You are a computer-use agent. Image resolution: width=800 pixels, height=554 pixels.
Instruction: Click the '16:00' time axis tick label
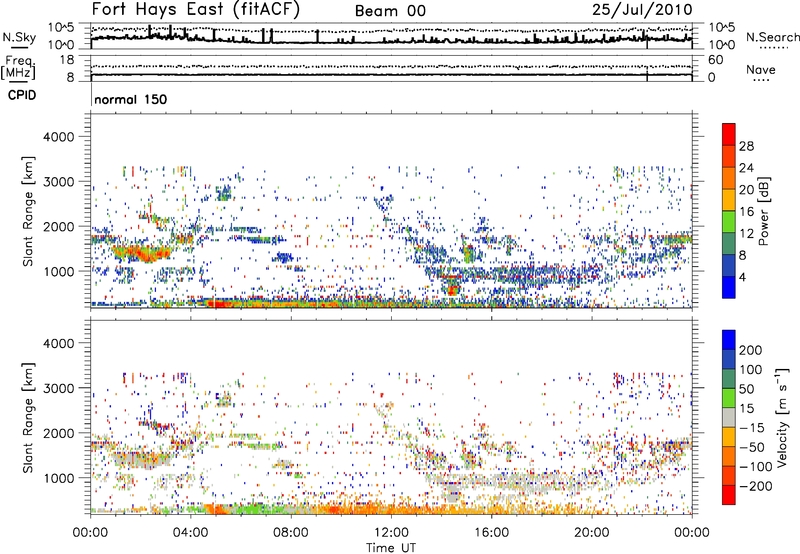click(x=491, y=533)
